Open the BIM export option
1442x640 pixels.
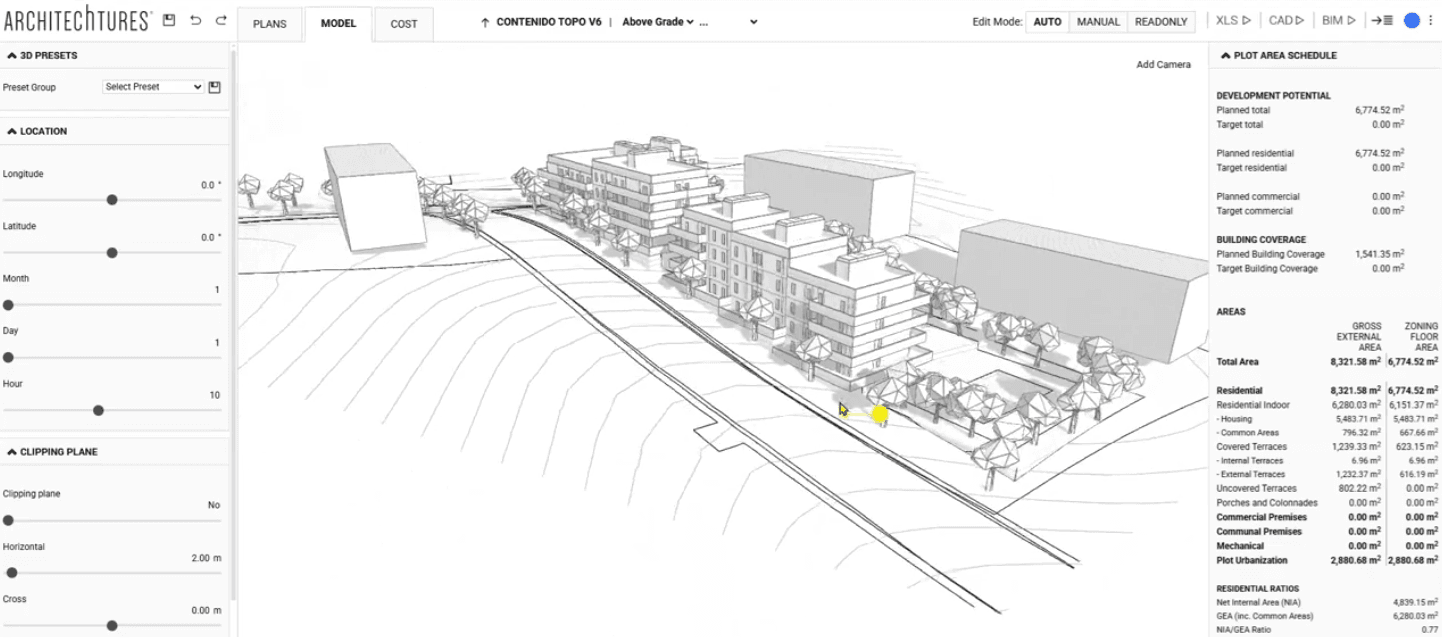tap(1338, 19)
